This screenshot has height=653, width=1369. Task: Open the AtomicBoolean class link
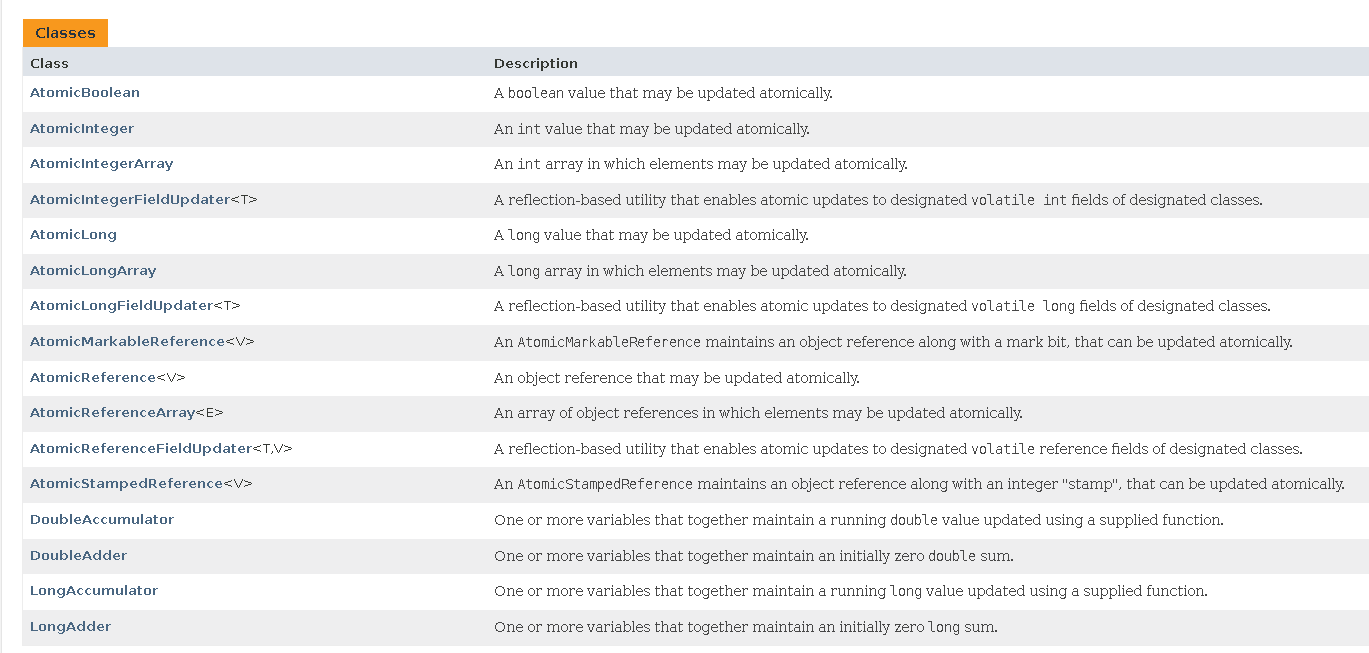(85, 92)
